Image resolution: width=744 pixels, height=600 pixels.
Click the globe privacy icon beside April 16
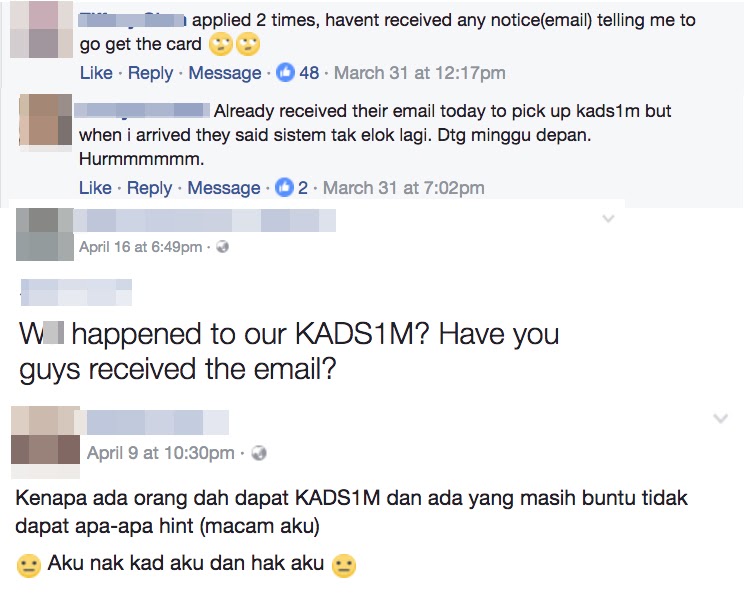[222, 247]
